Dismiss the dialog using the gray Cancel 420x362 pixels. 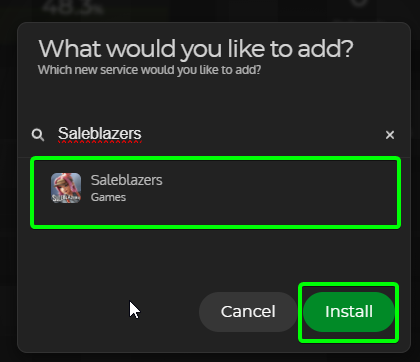[248, 312]
